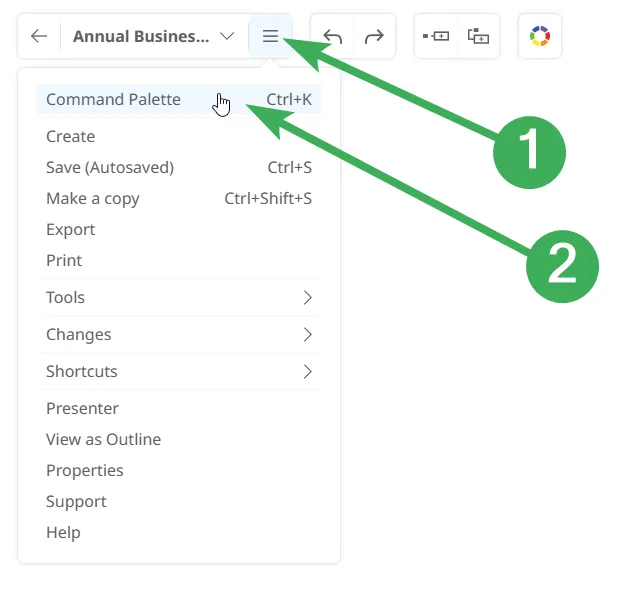Click Print in the menu
639x595 pixels.
tap(64, 260)
